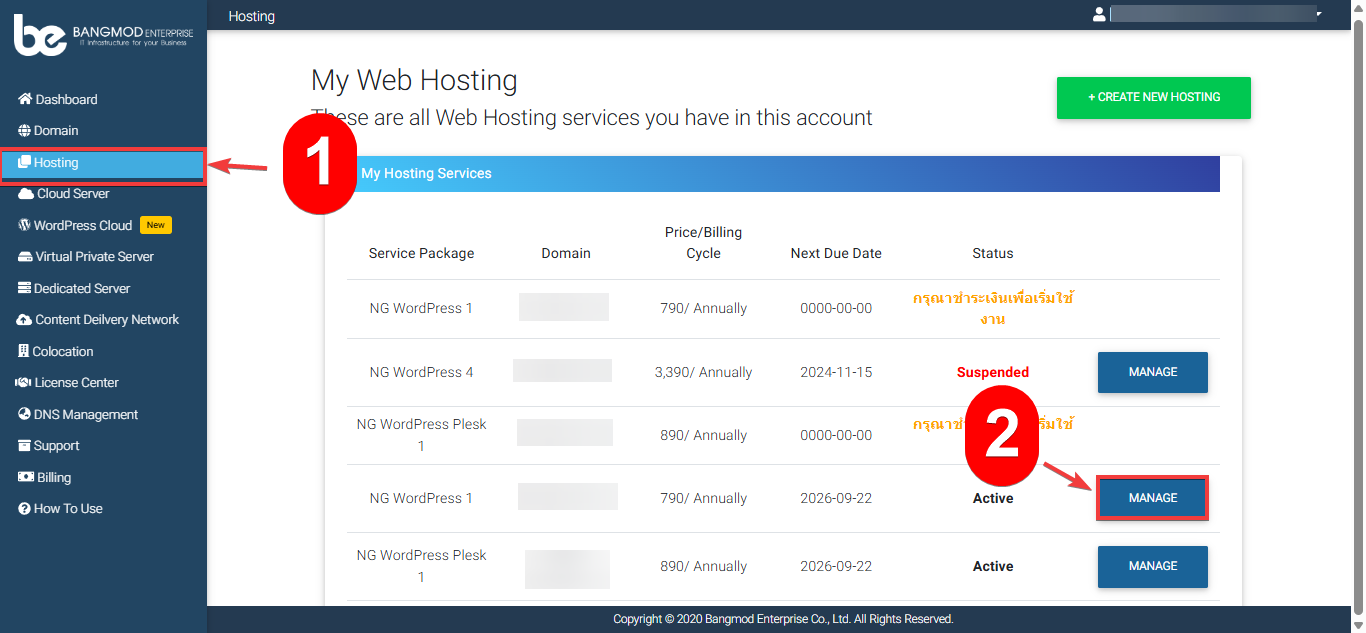Viewport: 1366px width, 633px height.
Task: Manage the suspended NG WordPress 4 hosting
Action: click(1152, 372)
